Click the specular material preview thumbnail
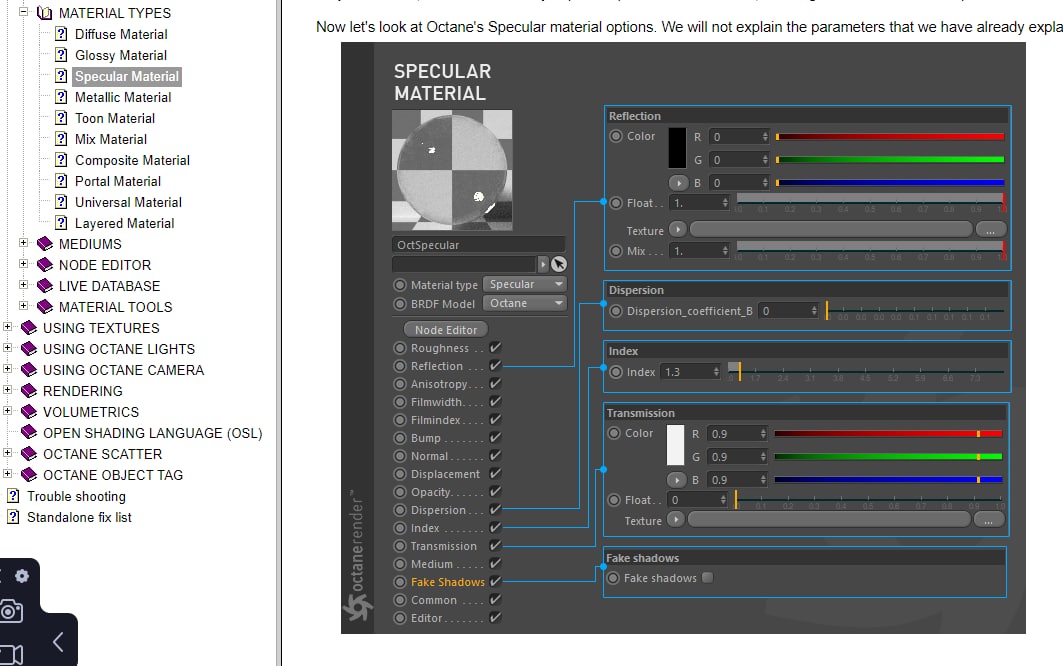Viewport: 1063px width, 666px height. [x=452, y=170]
